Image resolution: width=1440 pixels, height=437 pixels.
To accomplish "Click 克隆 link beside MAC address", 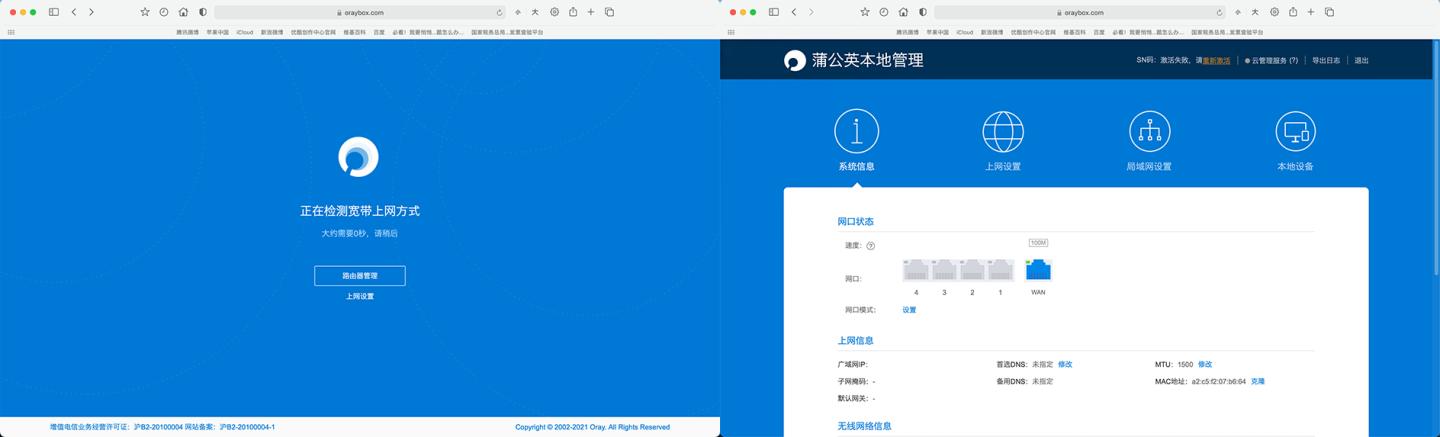I will [1257, 382].
